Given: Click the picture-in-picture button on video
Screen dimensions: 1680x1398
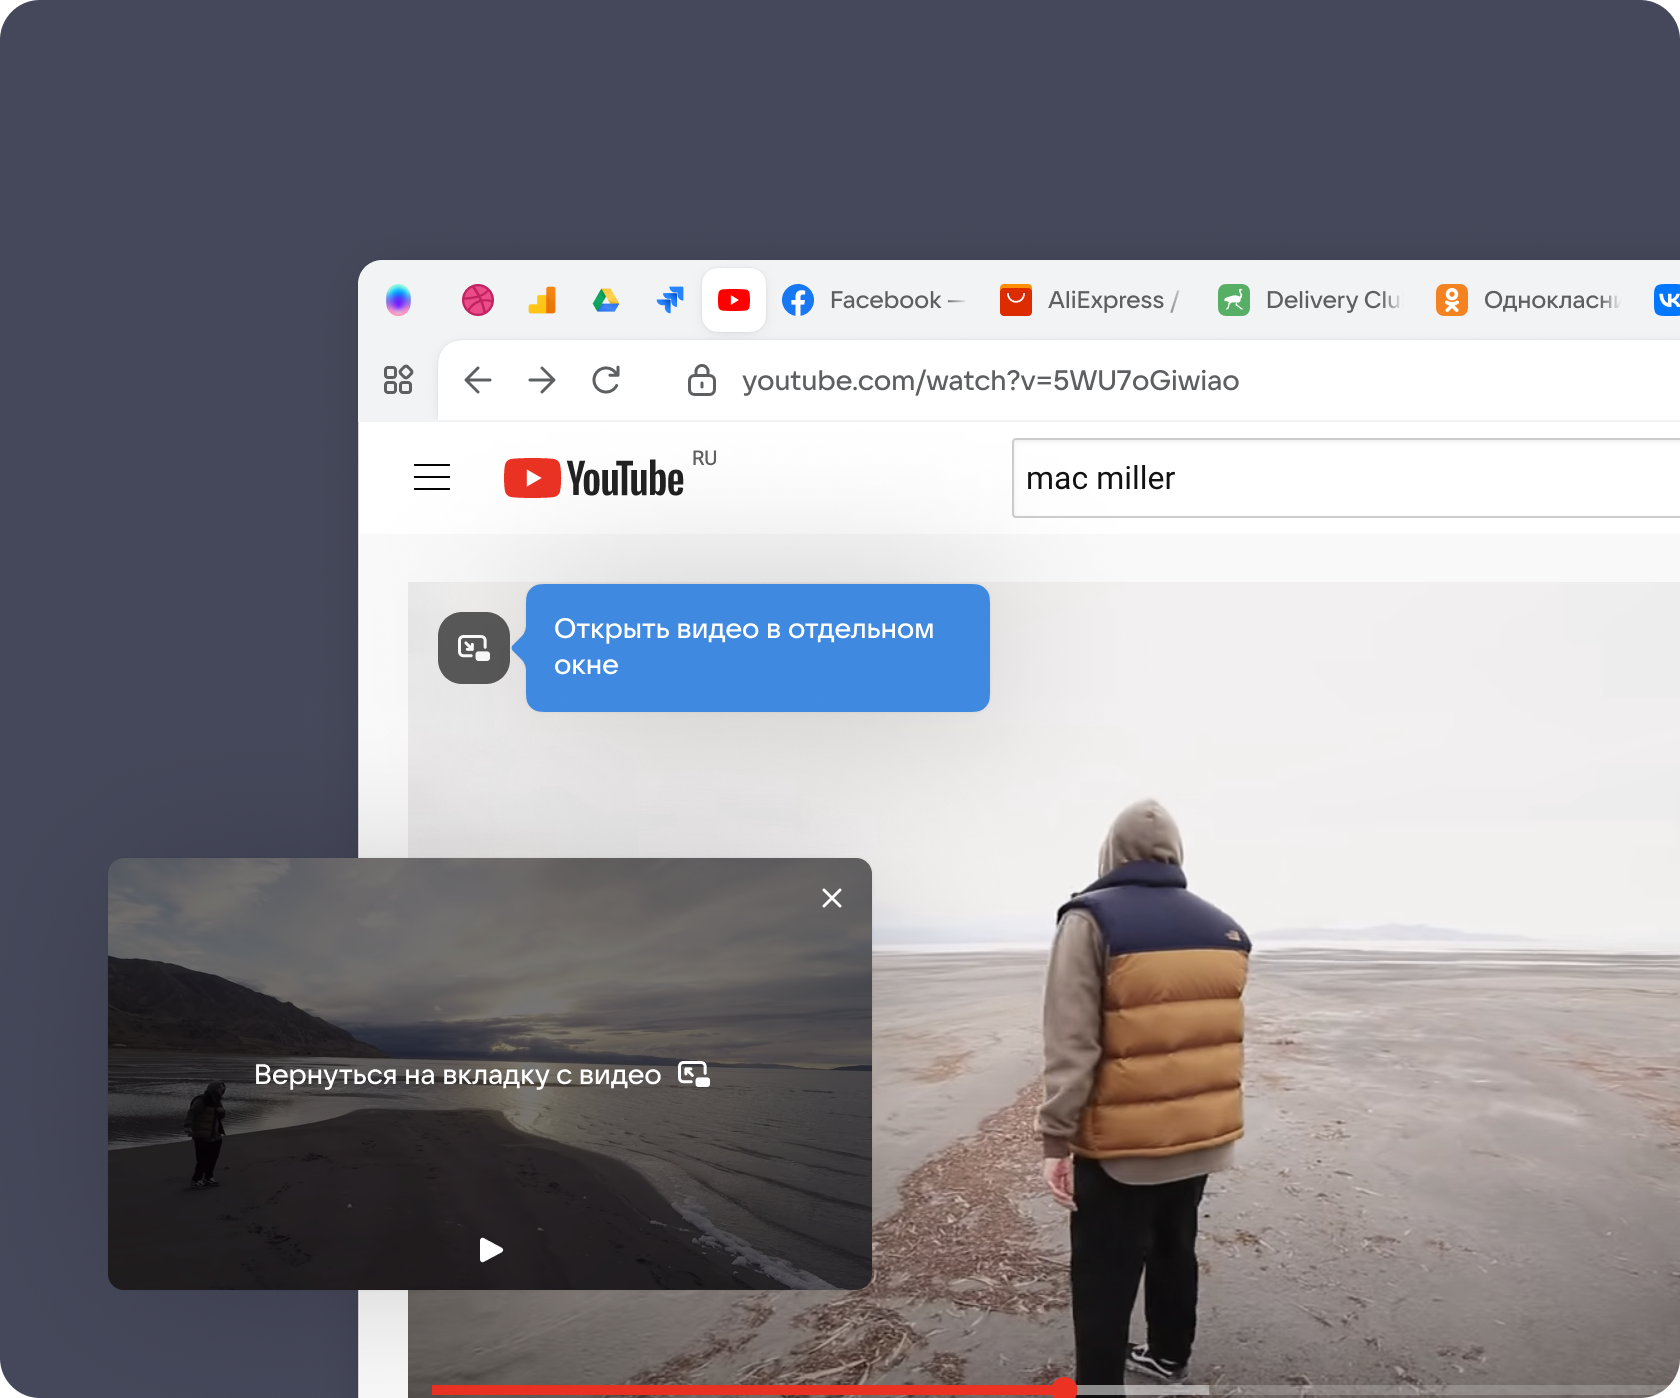Looking at the screenshot, I should point(474,648).
